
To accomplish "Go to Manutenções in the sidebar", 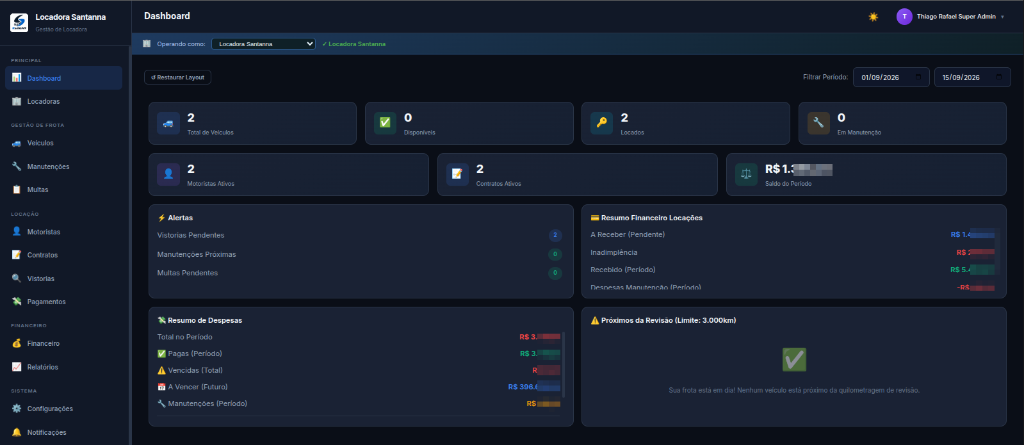I will point(63,166).
